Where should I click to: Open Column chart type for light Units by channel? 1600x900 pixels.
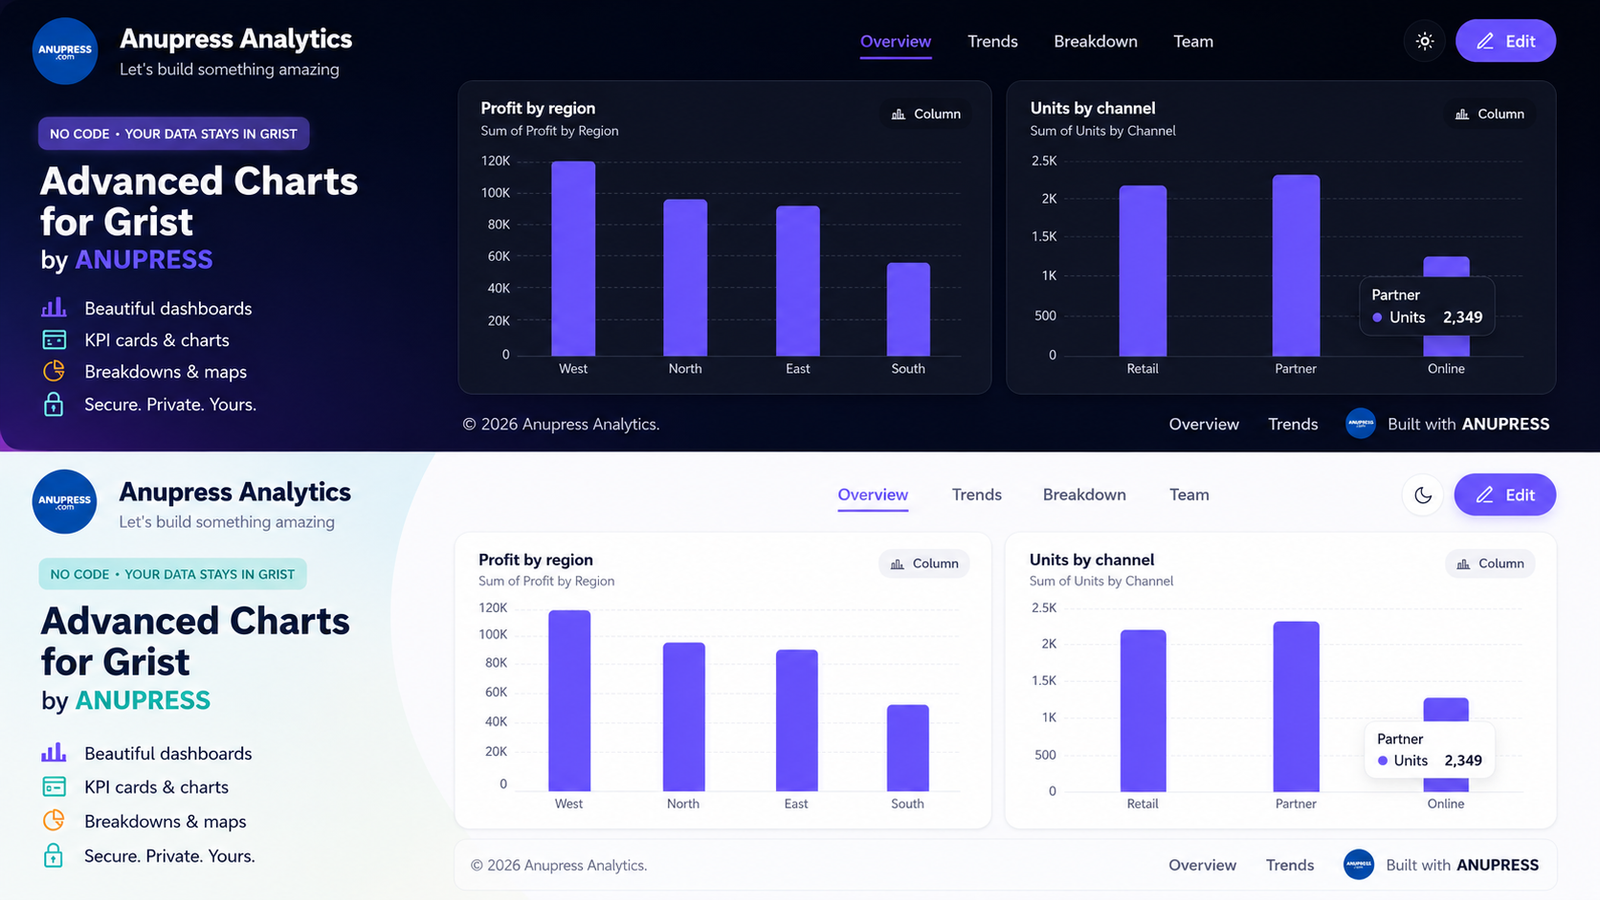pyautogui.click(x=1490, y=564)
